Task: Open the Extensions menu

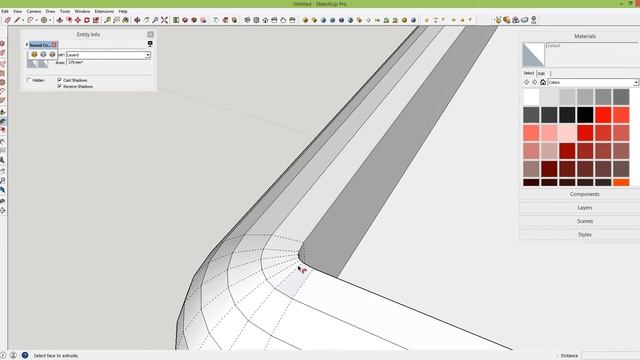Action: coord(104,11)
